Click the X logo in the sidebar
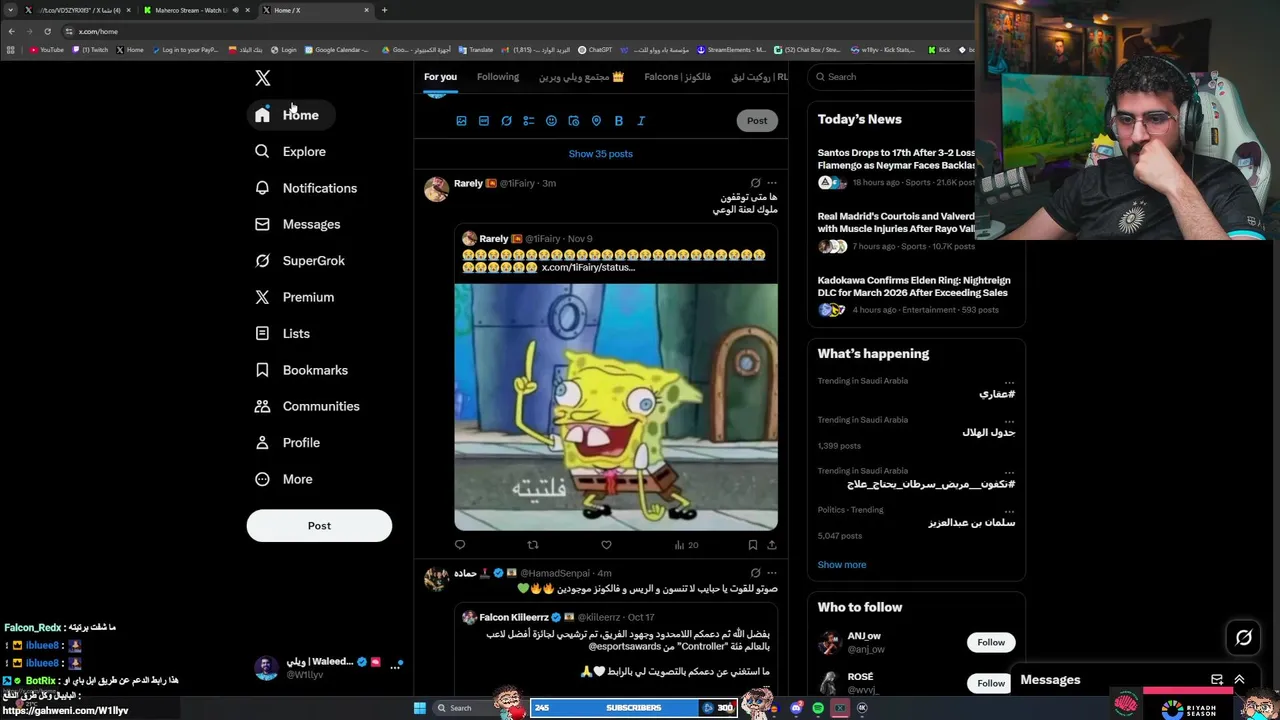This screenshot has width=1280, height=720. (262, 78)
